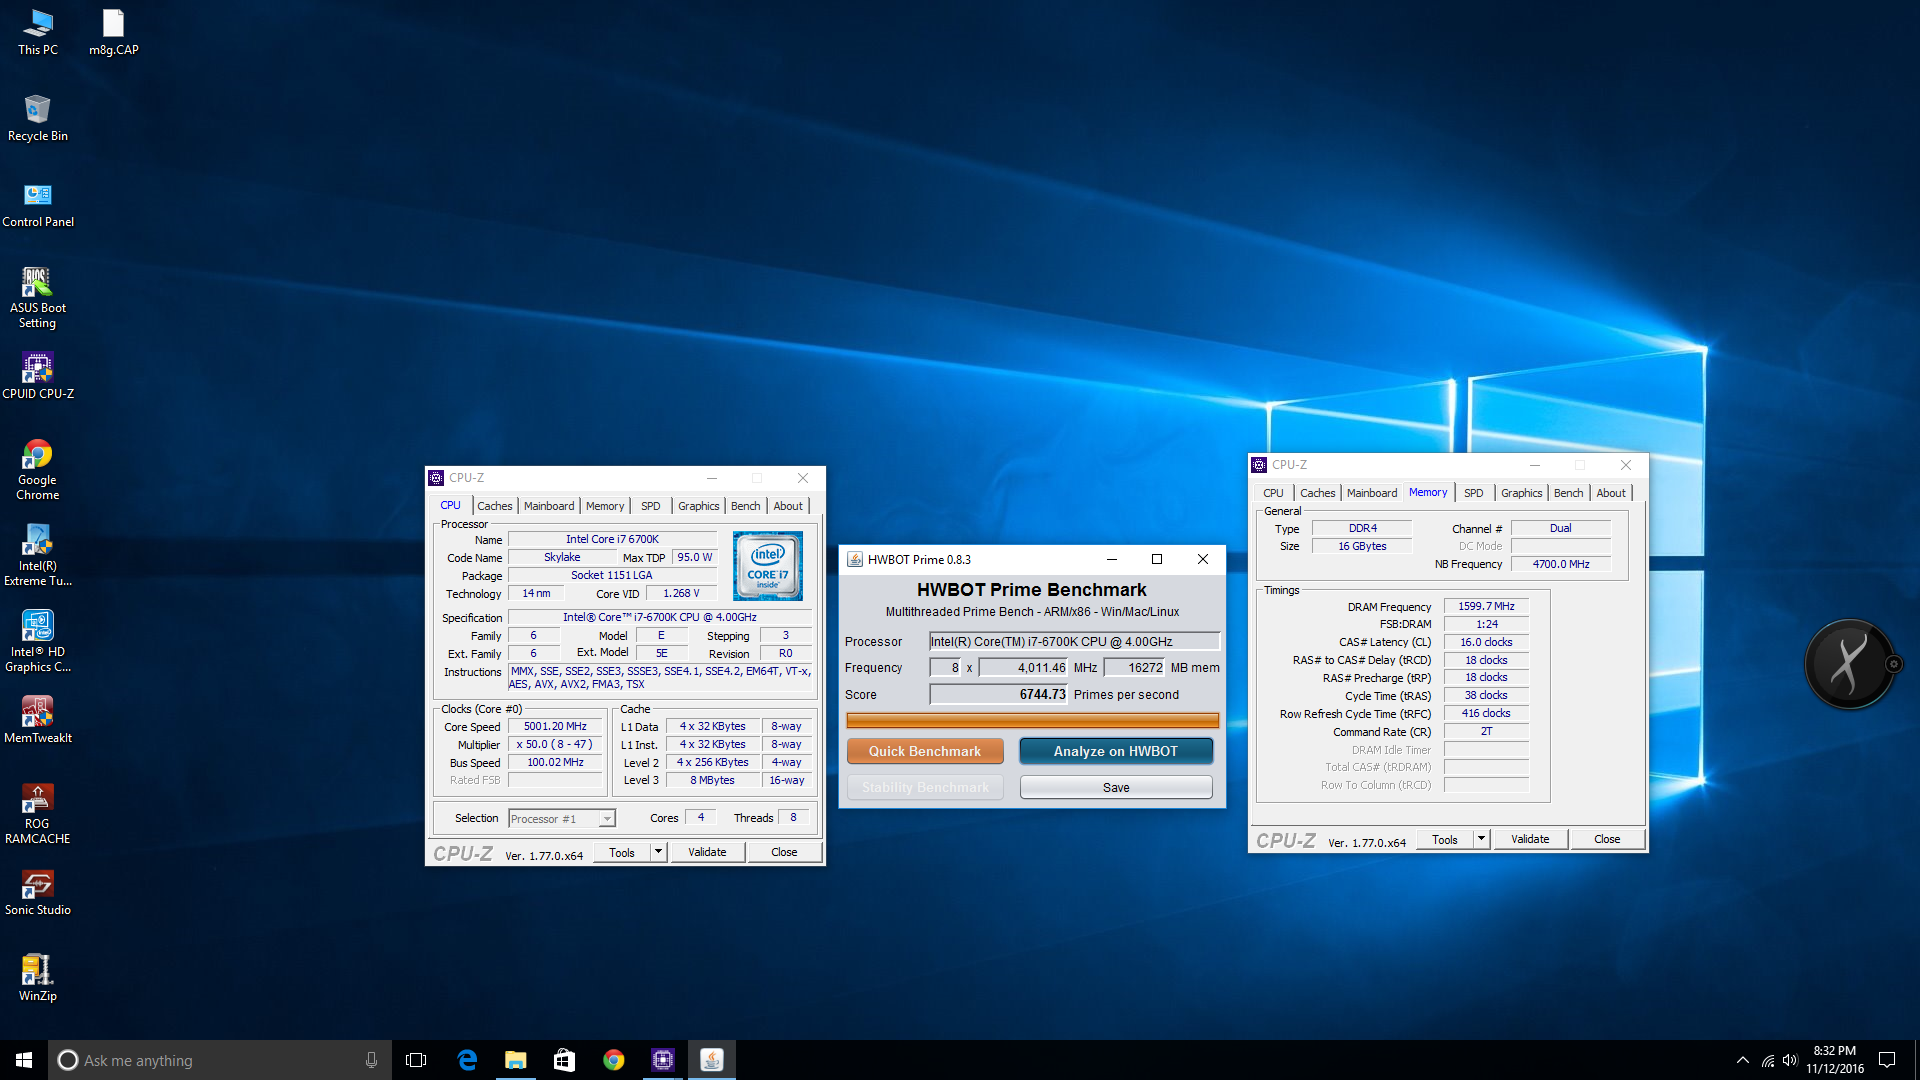Viewport: 1920px width, 1080px height.
Task: Click the HWBOT Processor name field
Action: [x=1074, y=641]
